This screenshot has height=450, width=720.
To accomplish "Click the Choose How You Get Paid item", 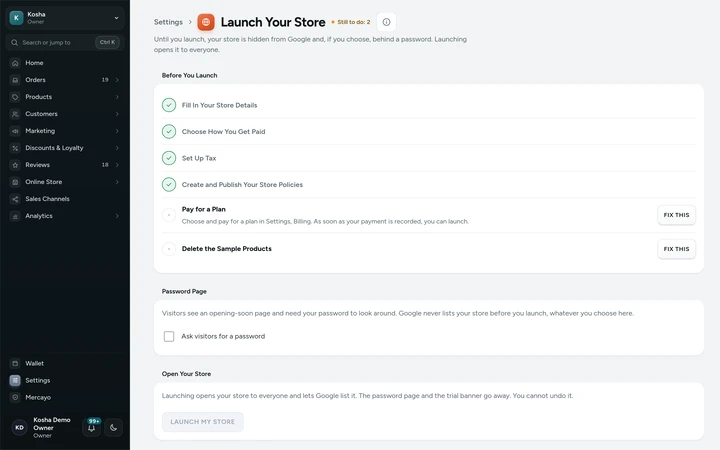I will point(223,131).
